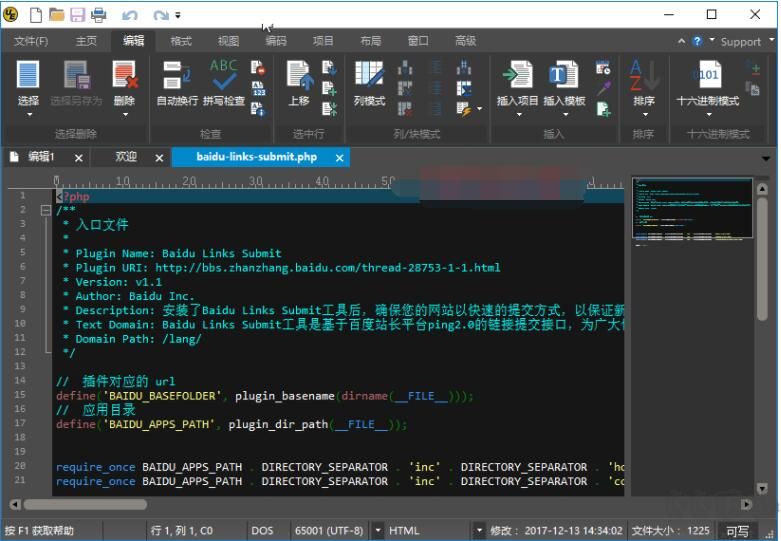Image resolution: width=781 pixels, height=541 pixels.
Task: Open the 视图 ribbon tab
Action: coord(228,41)
